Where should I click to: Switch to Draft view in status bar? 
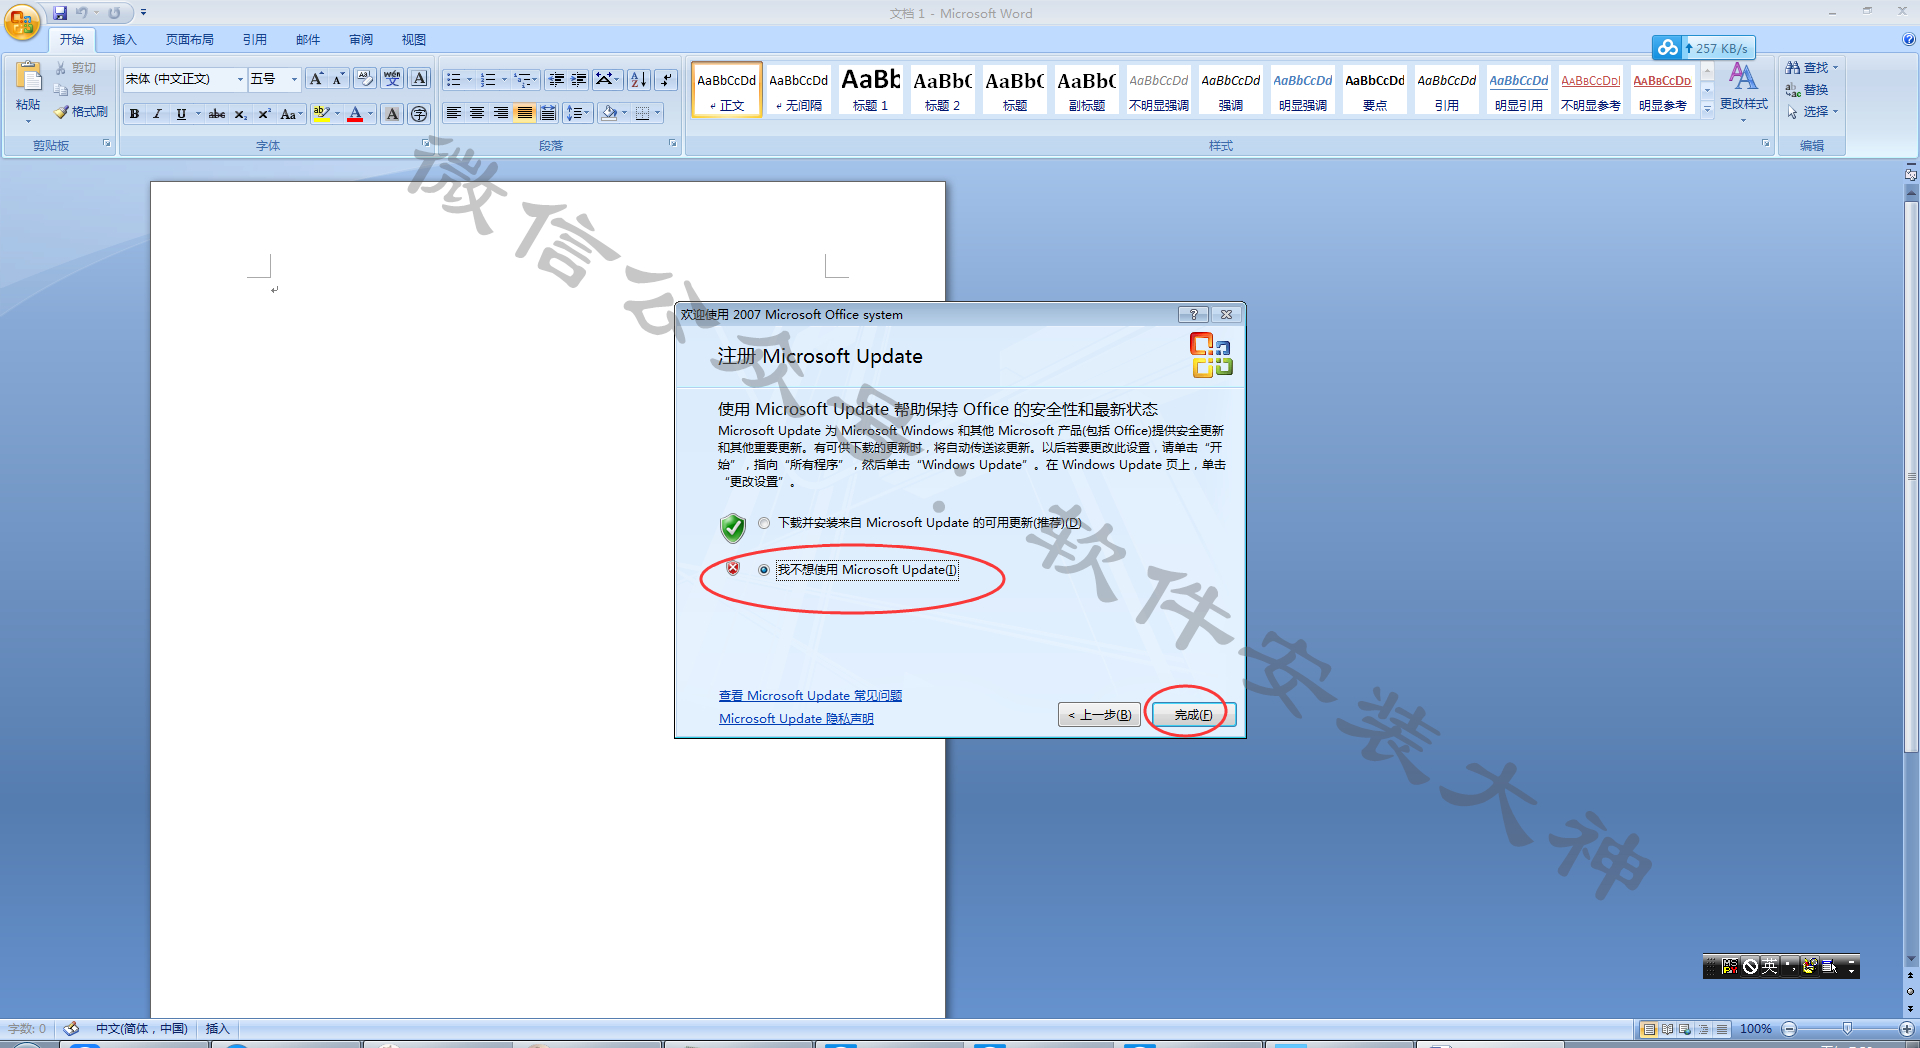pos(1721,1029)
